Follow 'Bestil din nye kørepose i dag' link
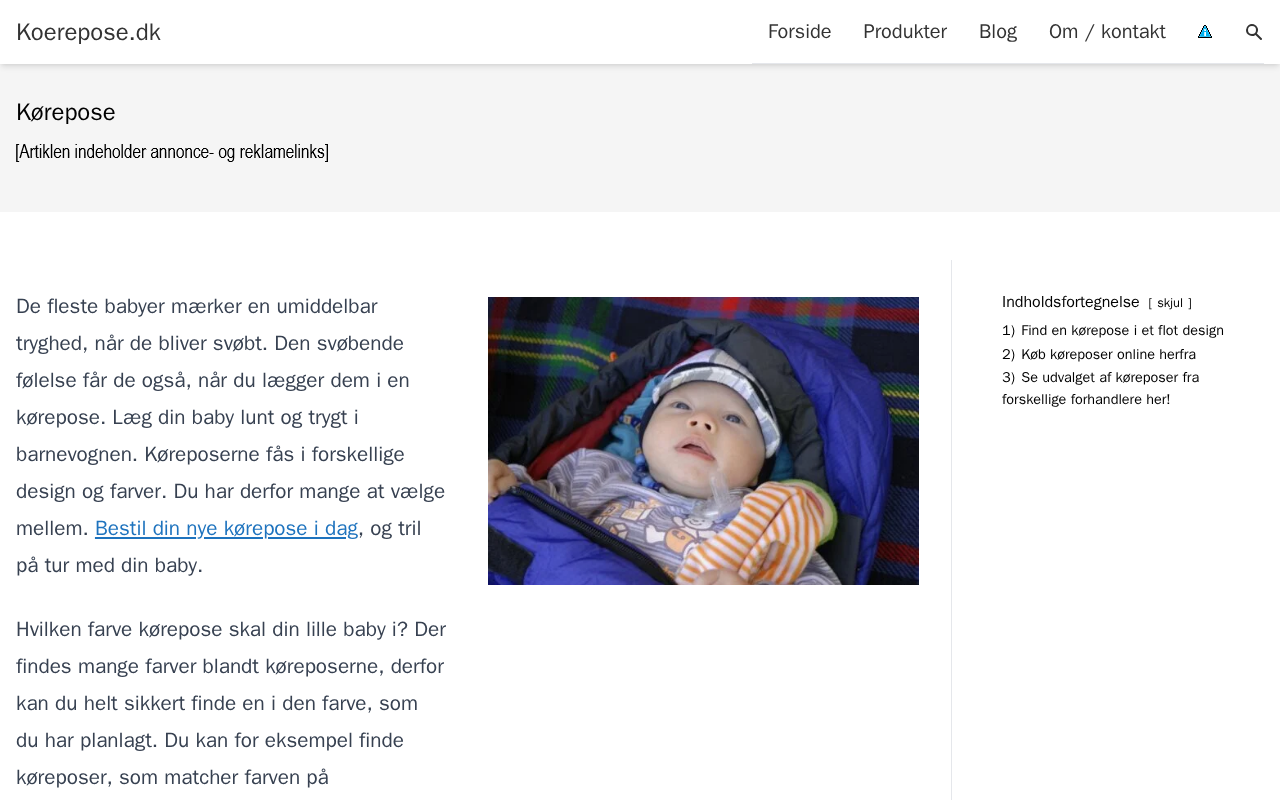The width and height of the screenshot is (1280, 800). (x=226, y=528)
